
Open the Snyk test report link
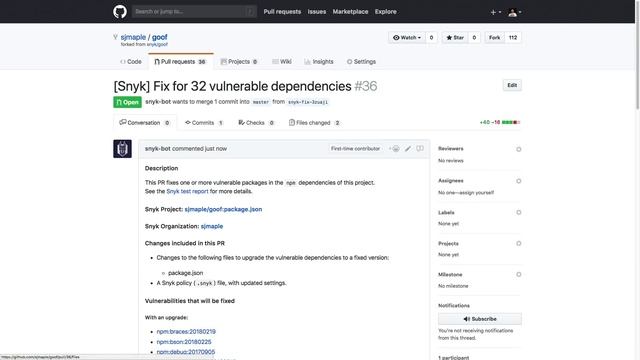pos(187,191)
